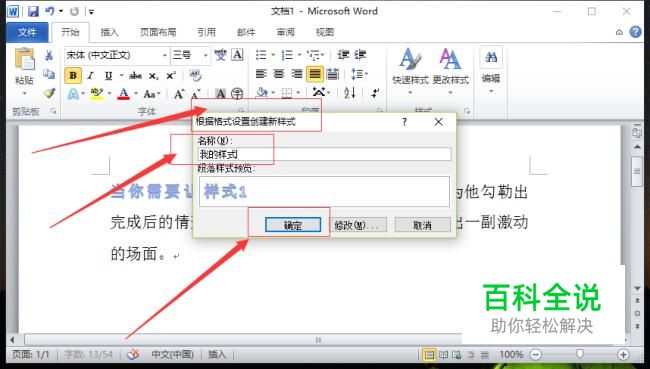
Task: Switch to the Mailings tab
Action: [x=246, y=32]
